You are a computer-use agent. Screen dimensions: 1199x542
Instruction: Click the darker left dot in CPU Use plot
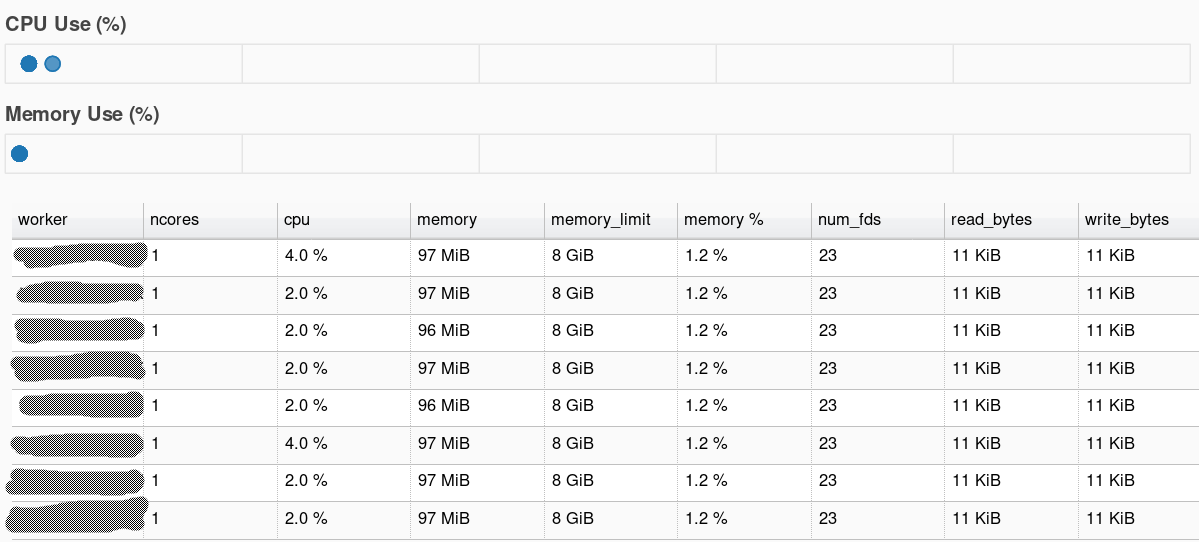point(29,64)
